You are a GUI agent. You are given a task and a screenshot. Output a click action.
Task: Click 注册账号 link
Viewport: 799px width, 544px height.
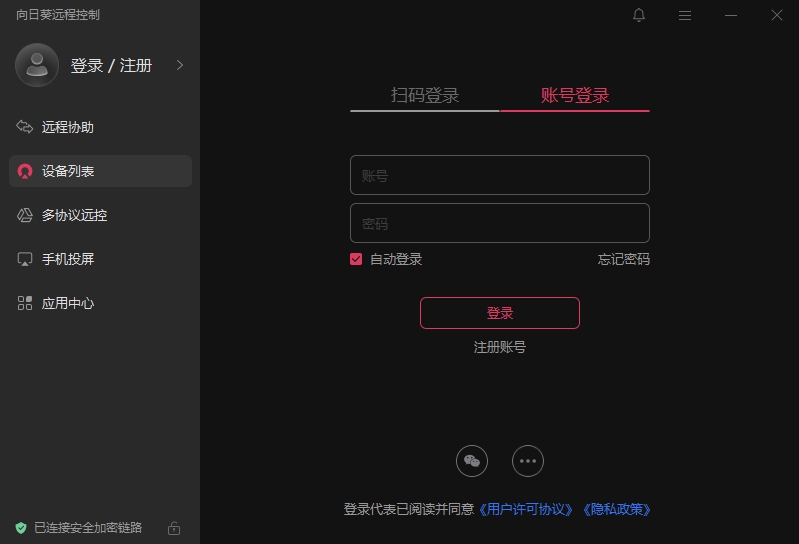pyautogui.click(x=500, y=347)
